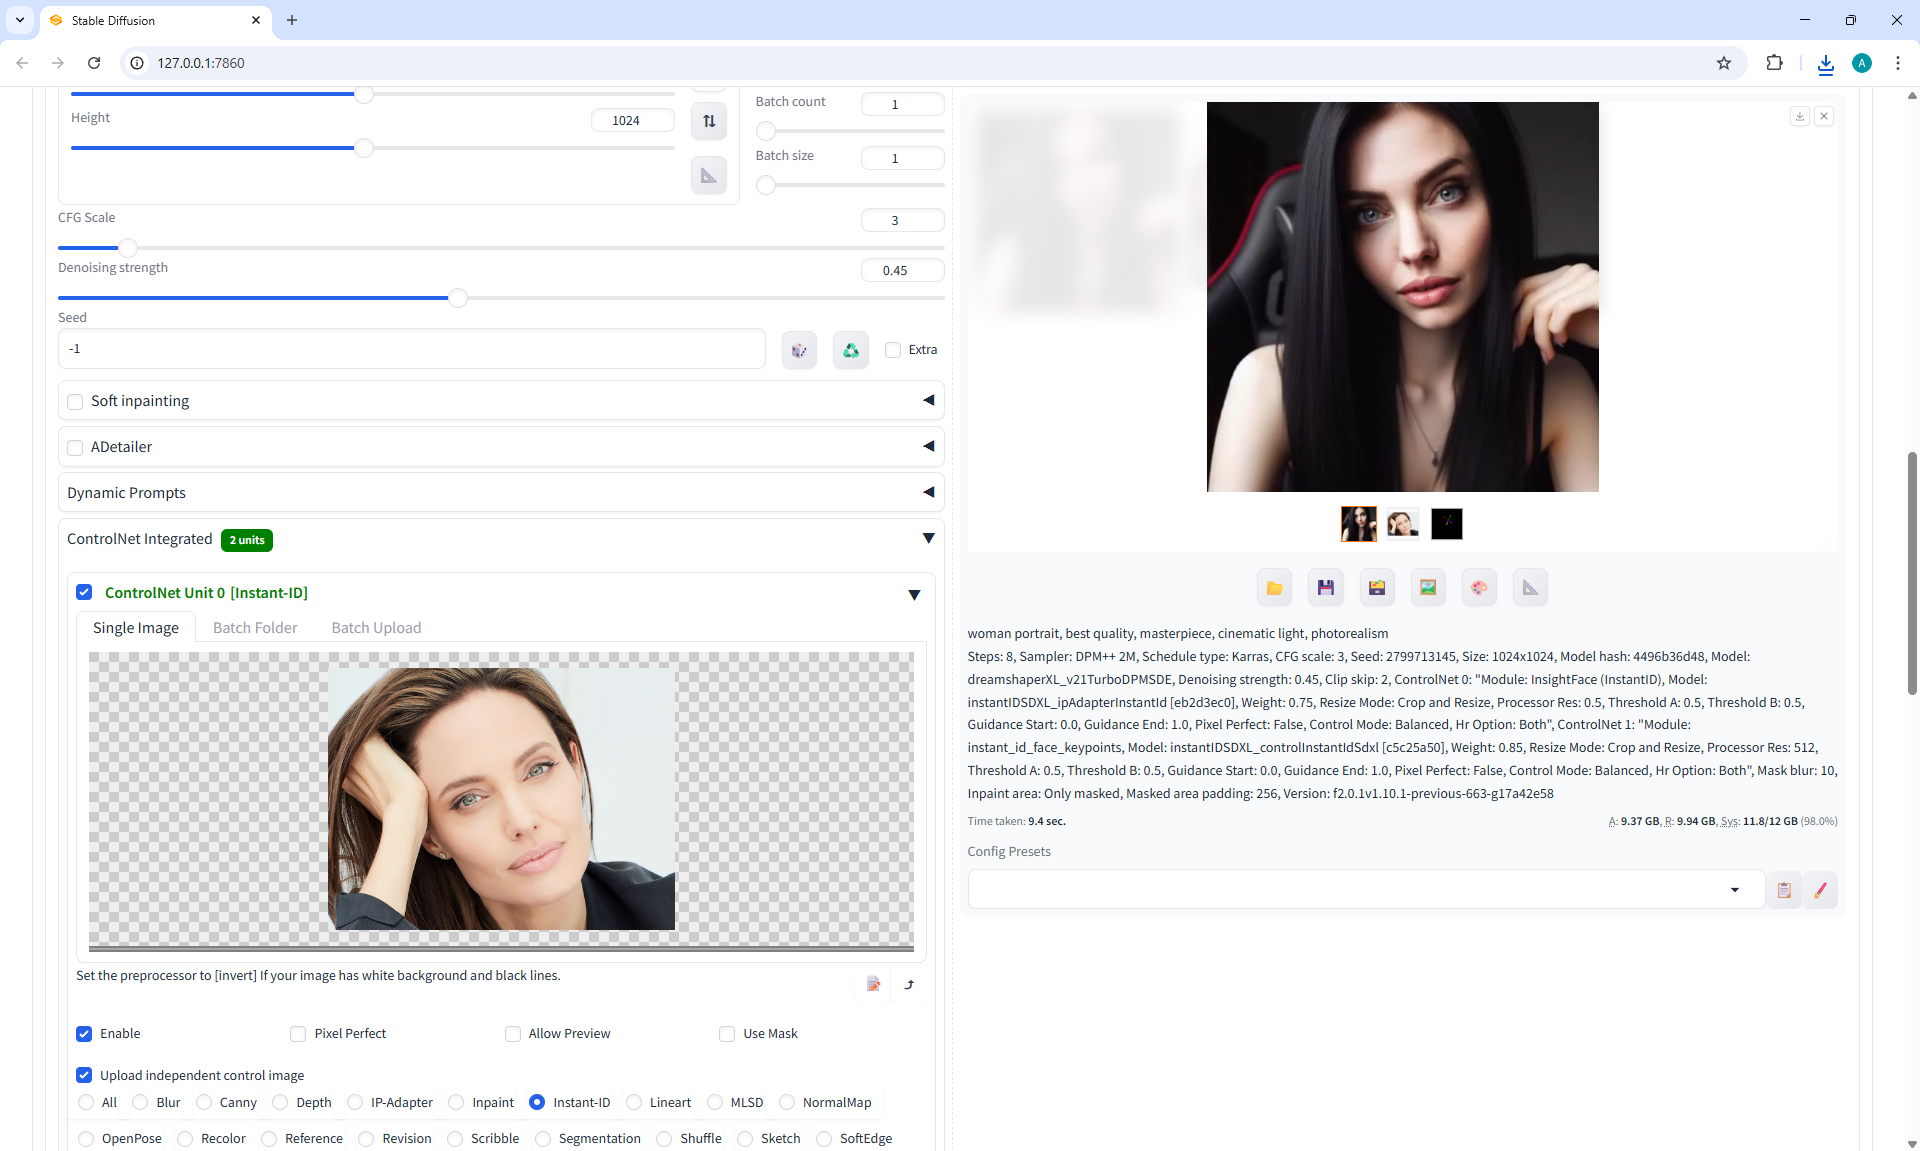Enable the Pixel Perfect checkbox
Image resolution: width=1920 pixels, height=1151 pixels.
298,1034
